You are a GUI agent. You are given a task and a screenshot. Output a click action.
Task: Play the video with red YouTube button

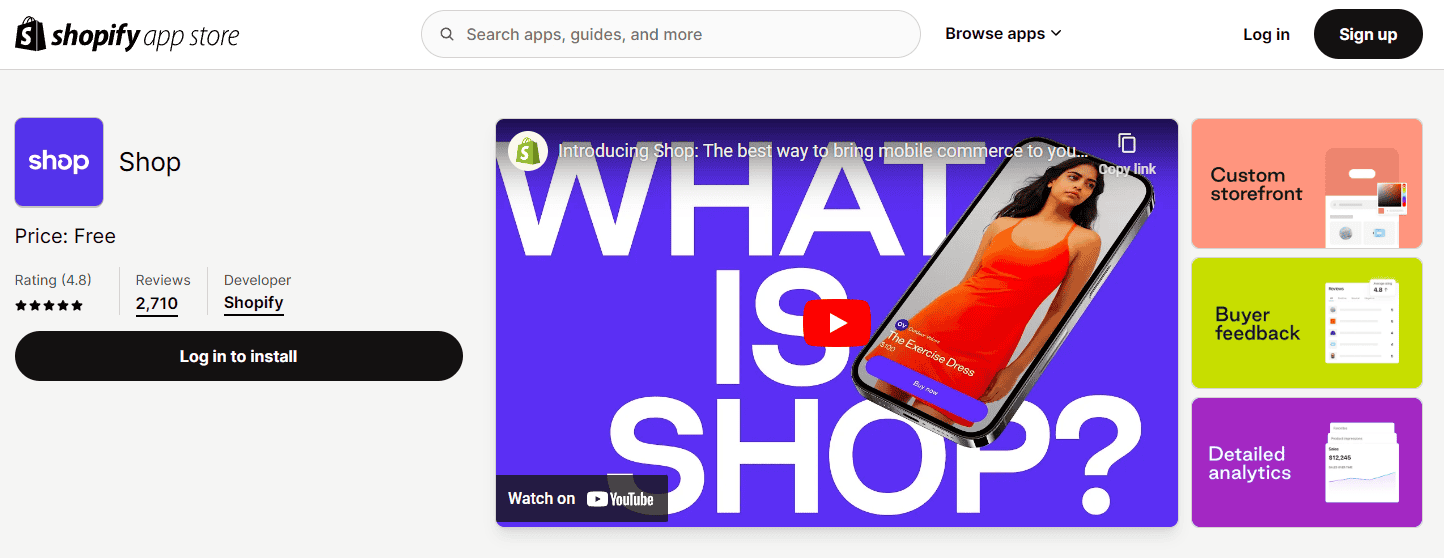coord(837,322)
